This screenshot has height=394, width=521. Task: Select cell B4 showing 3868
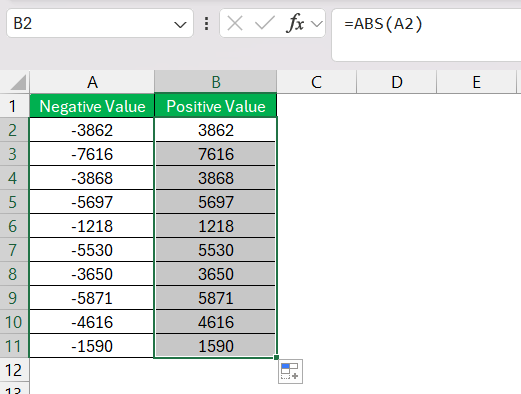click(x=216, y=178)
